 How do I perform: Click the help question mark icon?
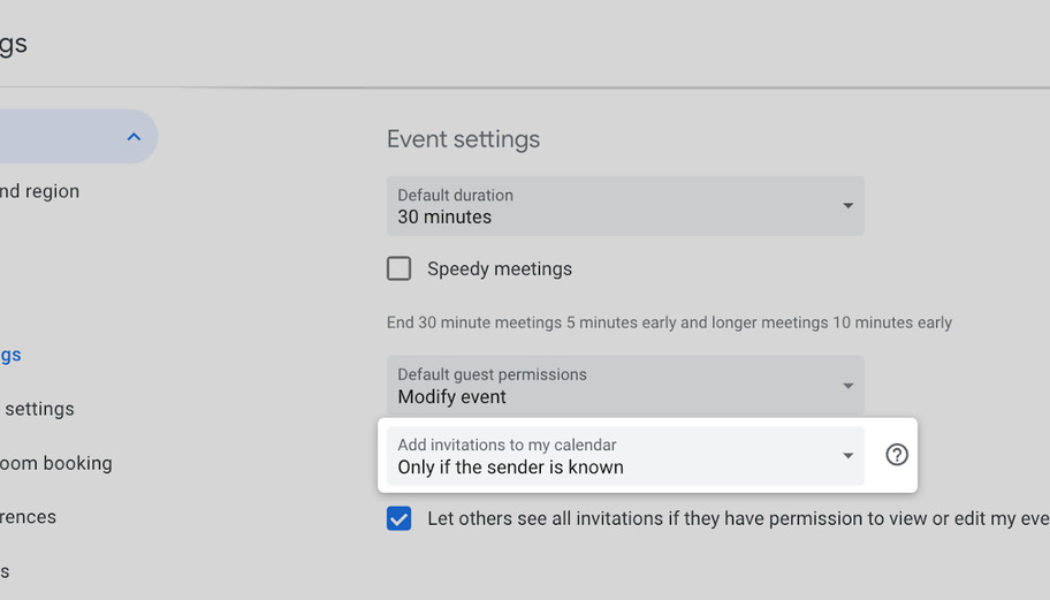897,455
